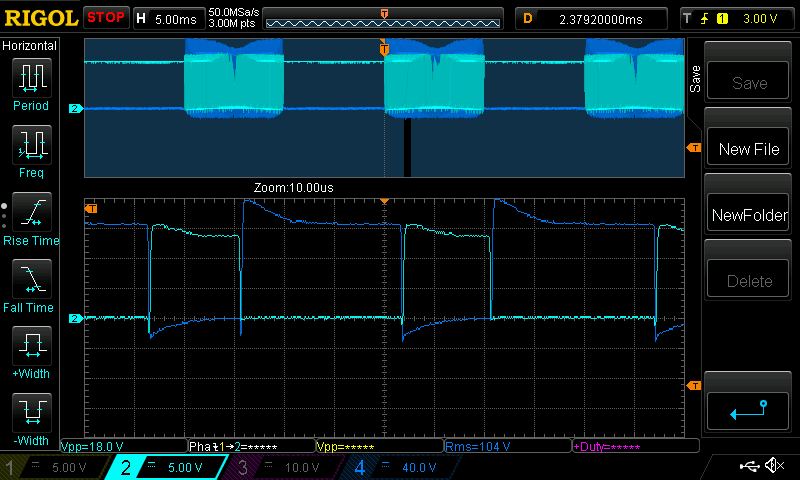Choose the Rise Time measurement

click(x=30, y=219)
